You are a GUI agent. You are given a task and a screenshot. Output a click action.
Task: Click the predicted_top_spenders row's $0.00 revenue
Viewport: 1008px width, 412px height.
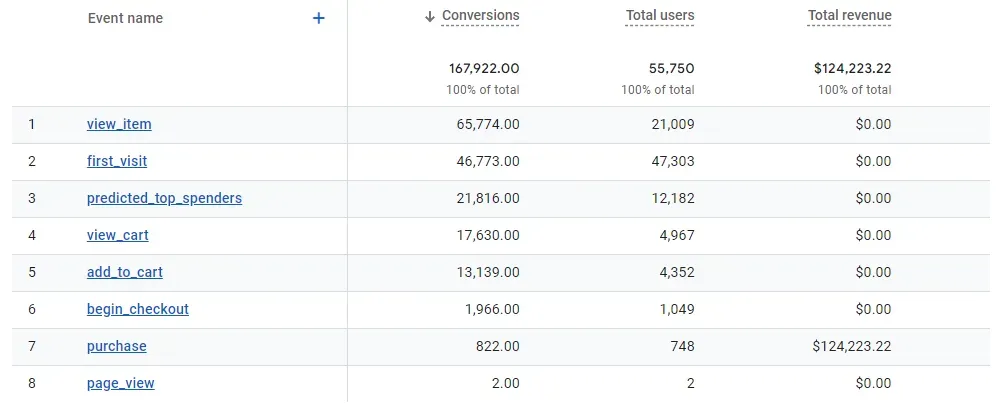click(x=873, y=198)
